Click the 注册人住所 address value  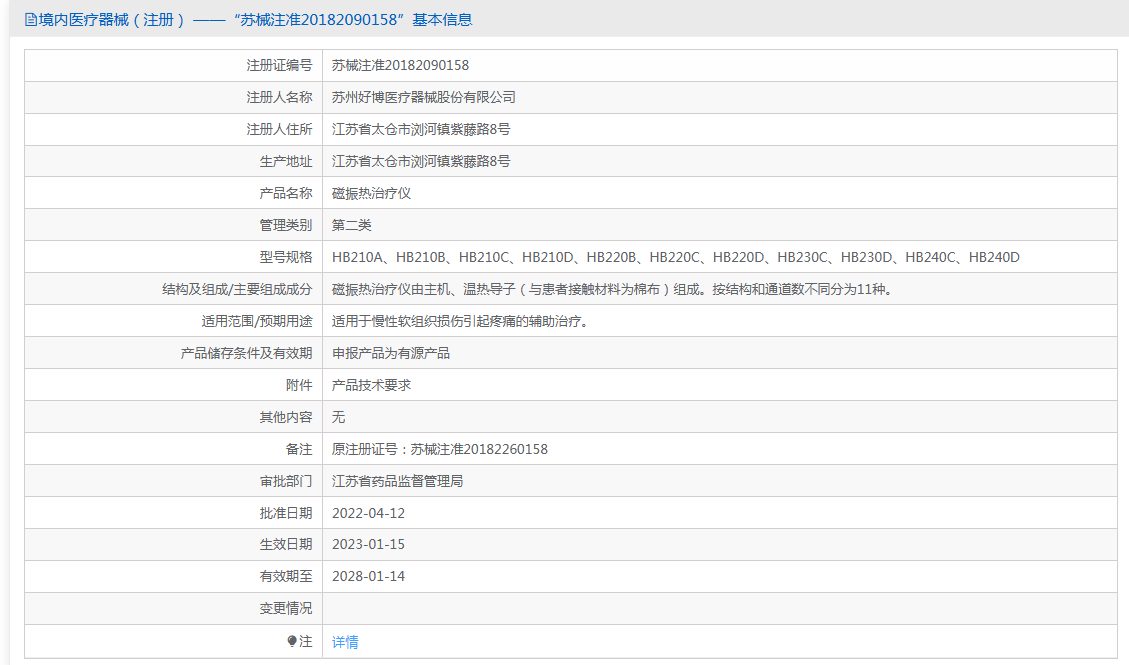pyautogui.click(x=420, y=130)
